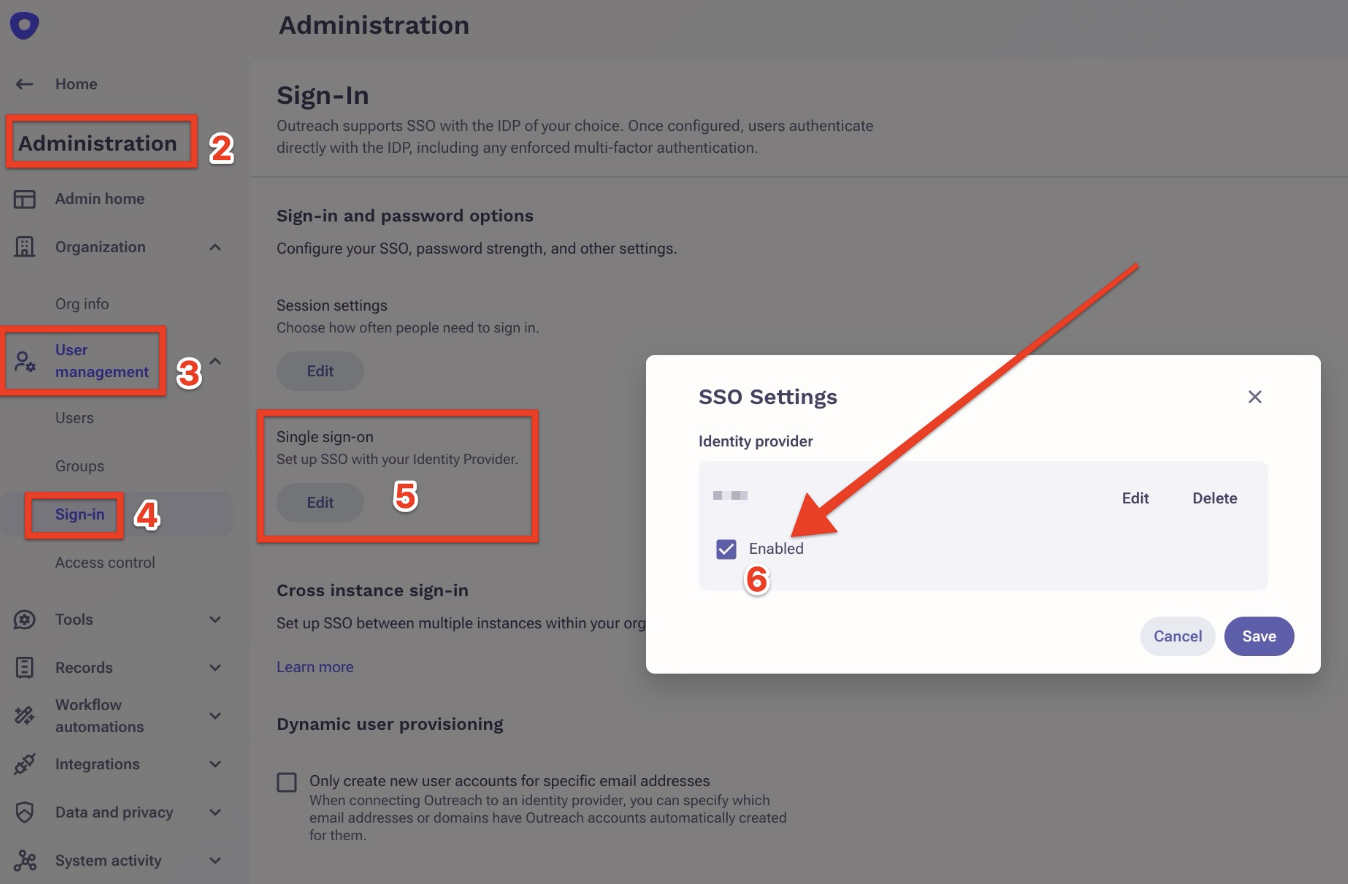Click the Organization building icon
Image resolution: width=1348 pixels, height=884 pixels.
tap(25, 247)
